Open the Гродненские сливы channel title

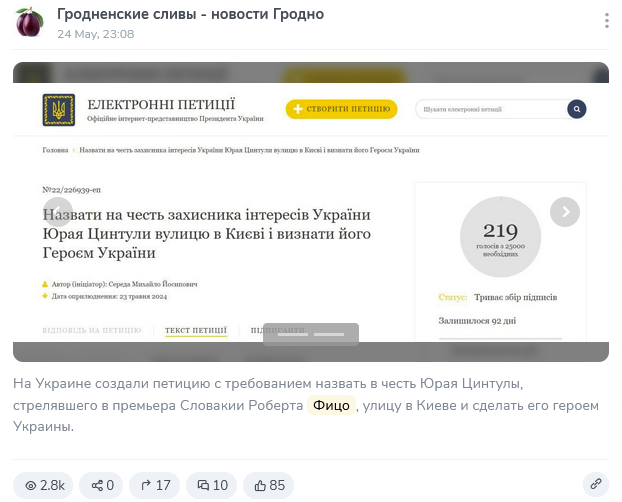tap(190, 14)
